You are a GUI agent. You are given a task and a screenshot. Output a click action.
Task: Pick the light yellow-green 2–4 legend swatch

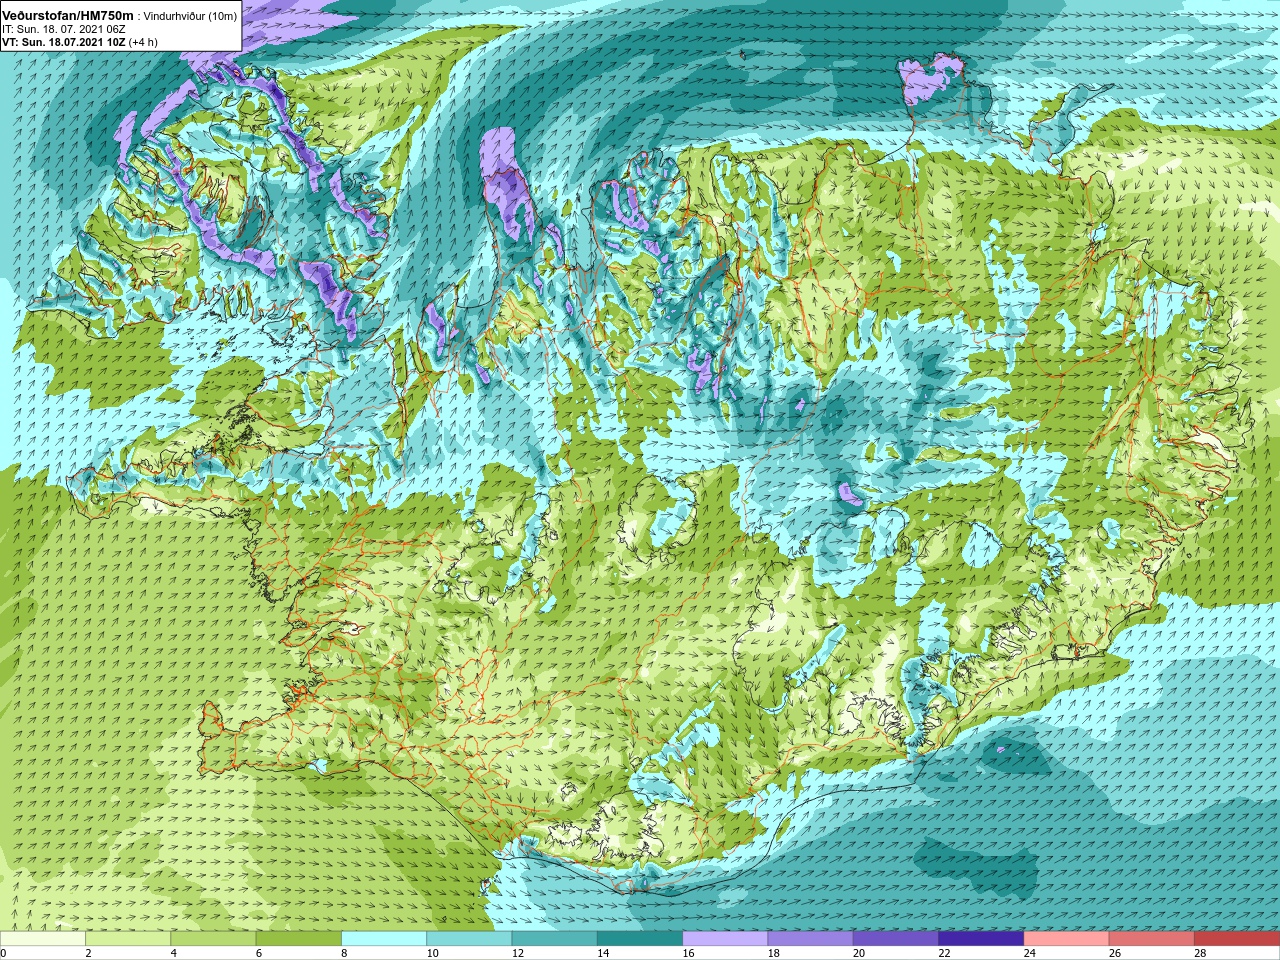click(x=128, y=939)
